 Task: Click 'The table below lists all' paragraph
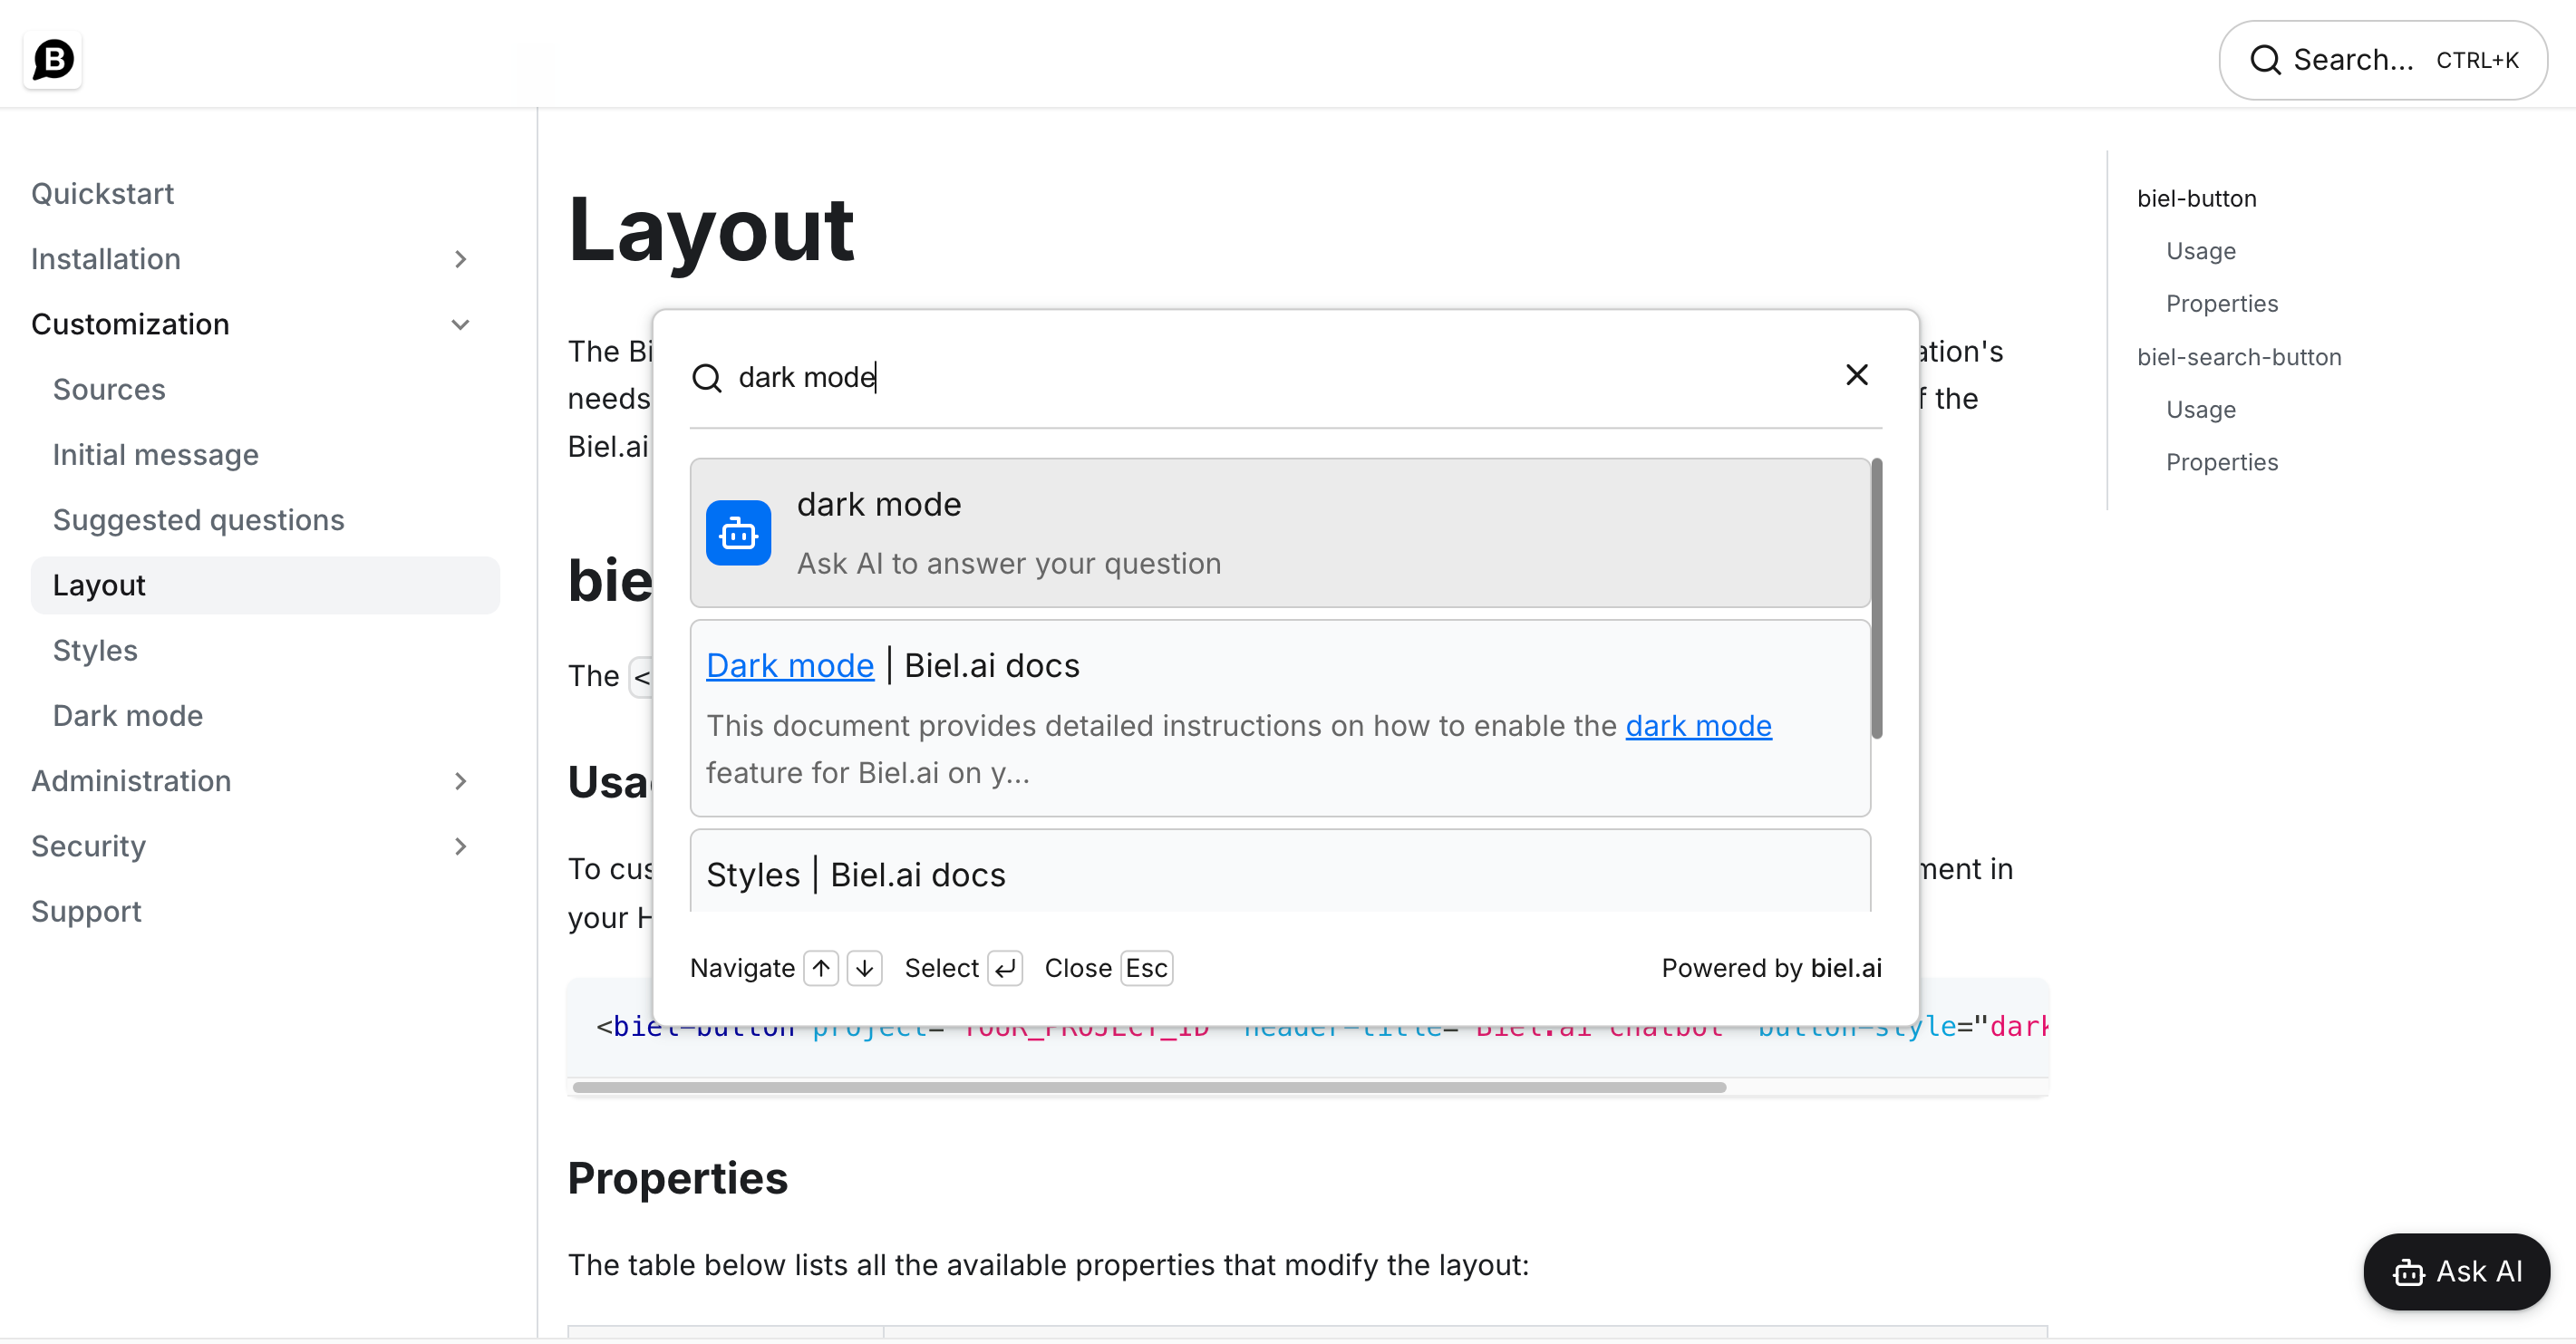[x=1048, y=1265]
